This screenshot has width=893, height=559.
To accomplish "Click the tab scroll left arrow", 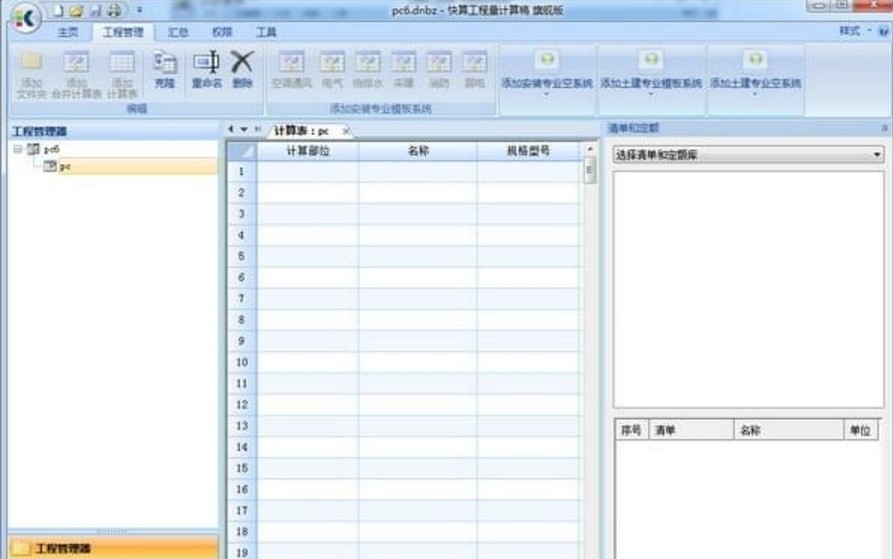I will tap(231, 129).
